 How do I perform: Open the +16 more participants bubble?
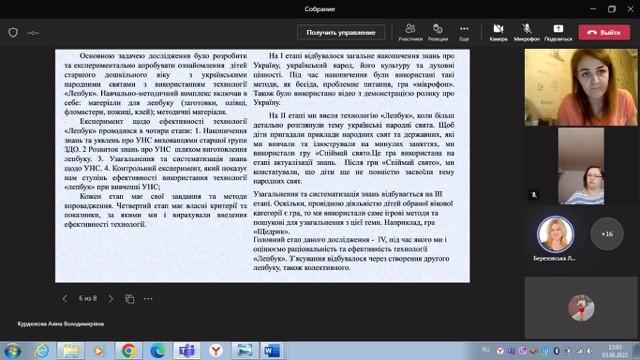point(607,234)
